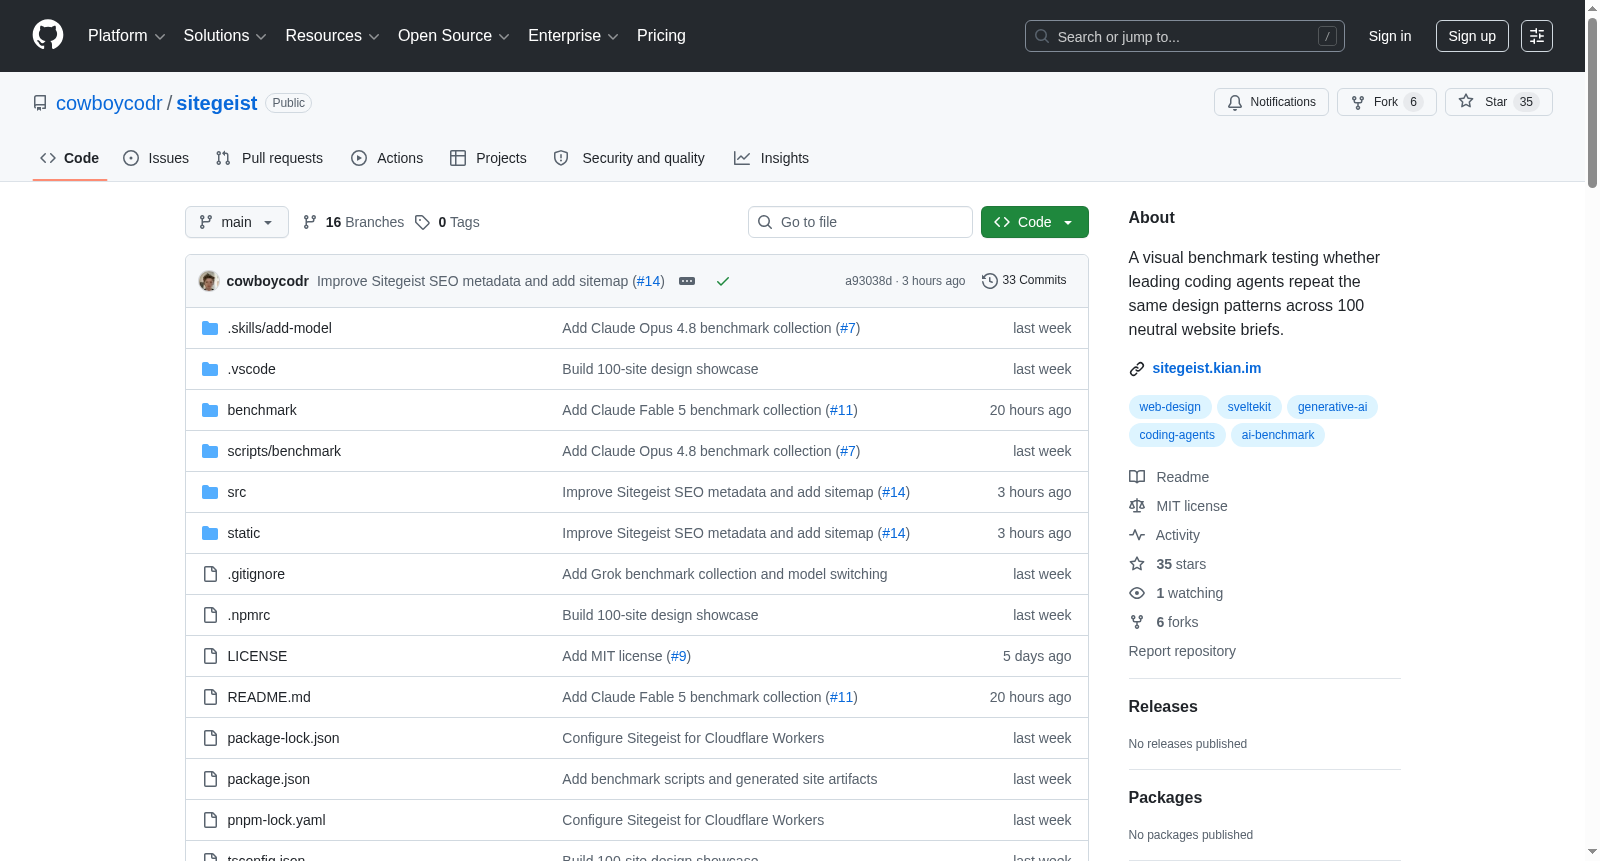
Task: Click the Notifications button
Action: [1271, 102]
